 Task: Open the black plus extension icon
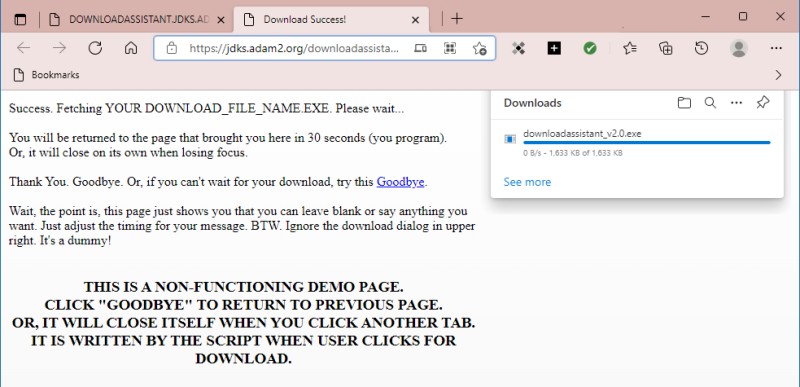click(554, 48)
